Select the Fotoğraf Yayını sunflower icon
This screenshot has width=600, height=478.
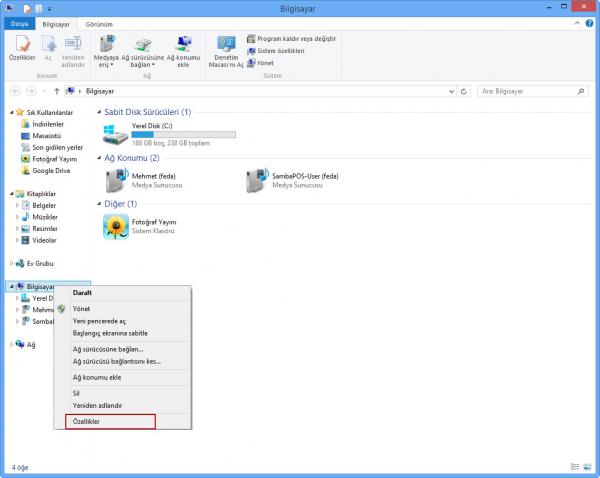[116, 227]
